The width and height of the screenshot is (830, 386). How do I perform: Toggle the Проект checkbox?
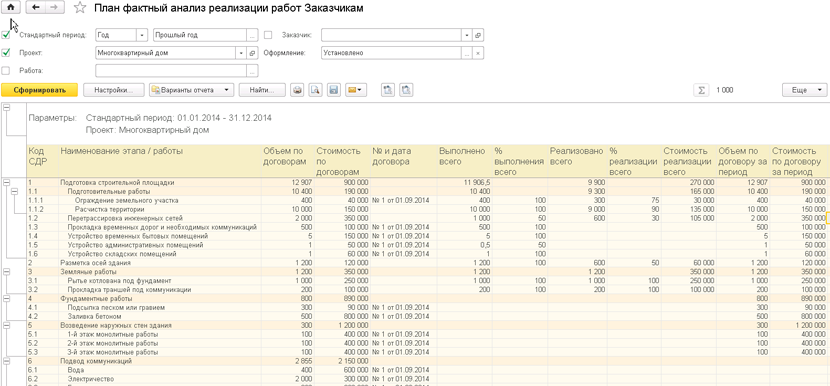click(6, 53)
